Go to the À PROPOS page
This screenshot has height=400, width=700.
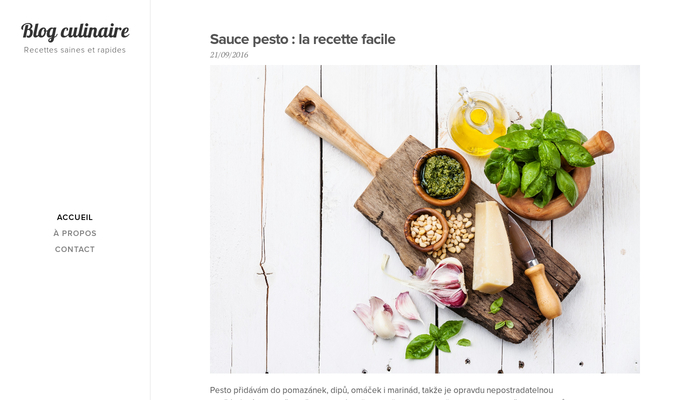pyautogui.click(x=75, y=233)
